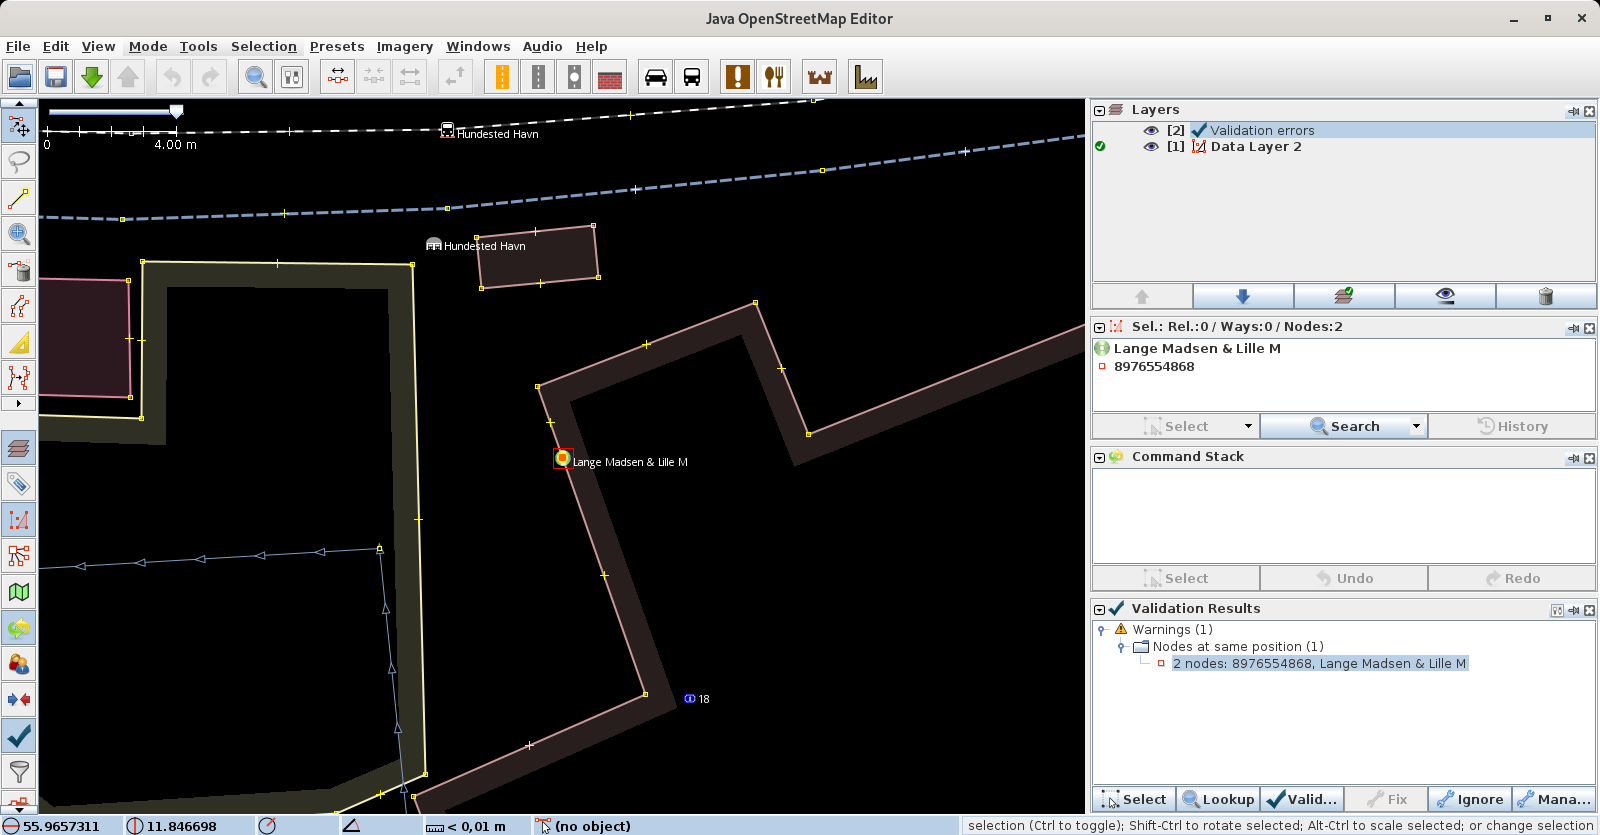Open the Filter dialog funnel icon
Viewport: 1600px width, 835px height.
tap(19, 771)
